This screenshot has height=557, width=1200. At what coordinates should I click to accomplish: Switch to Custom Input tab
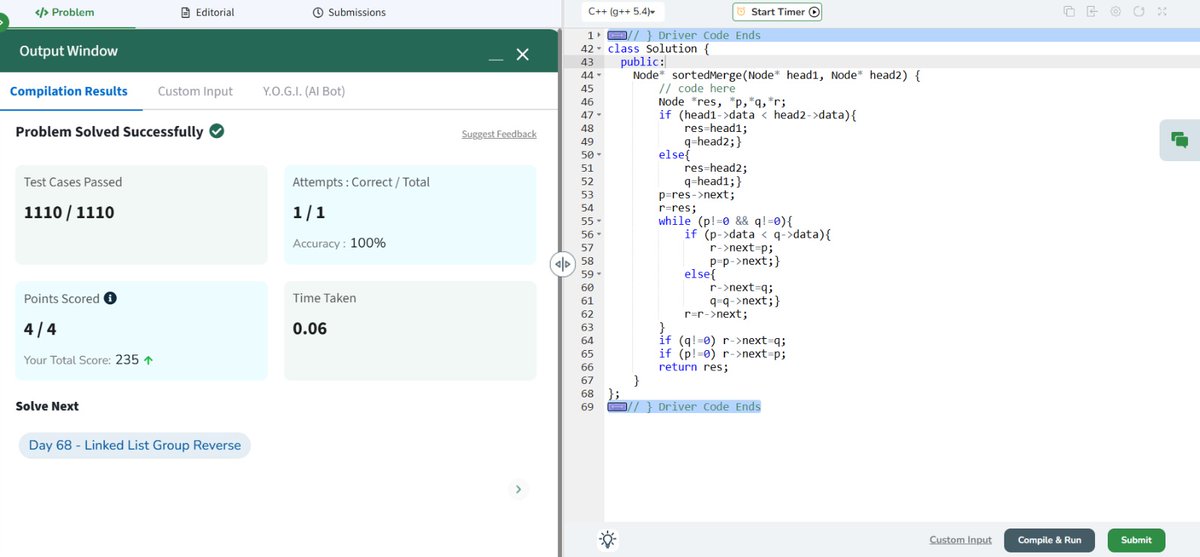pyautogui.click(x=195, y=91)
